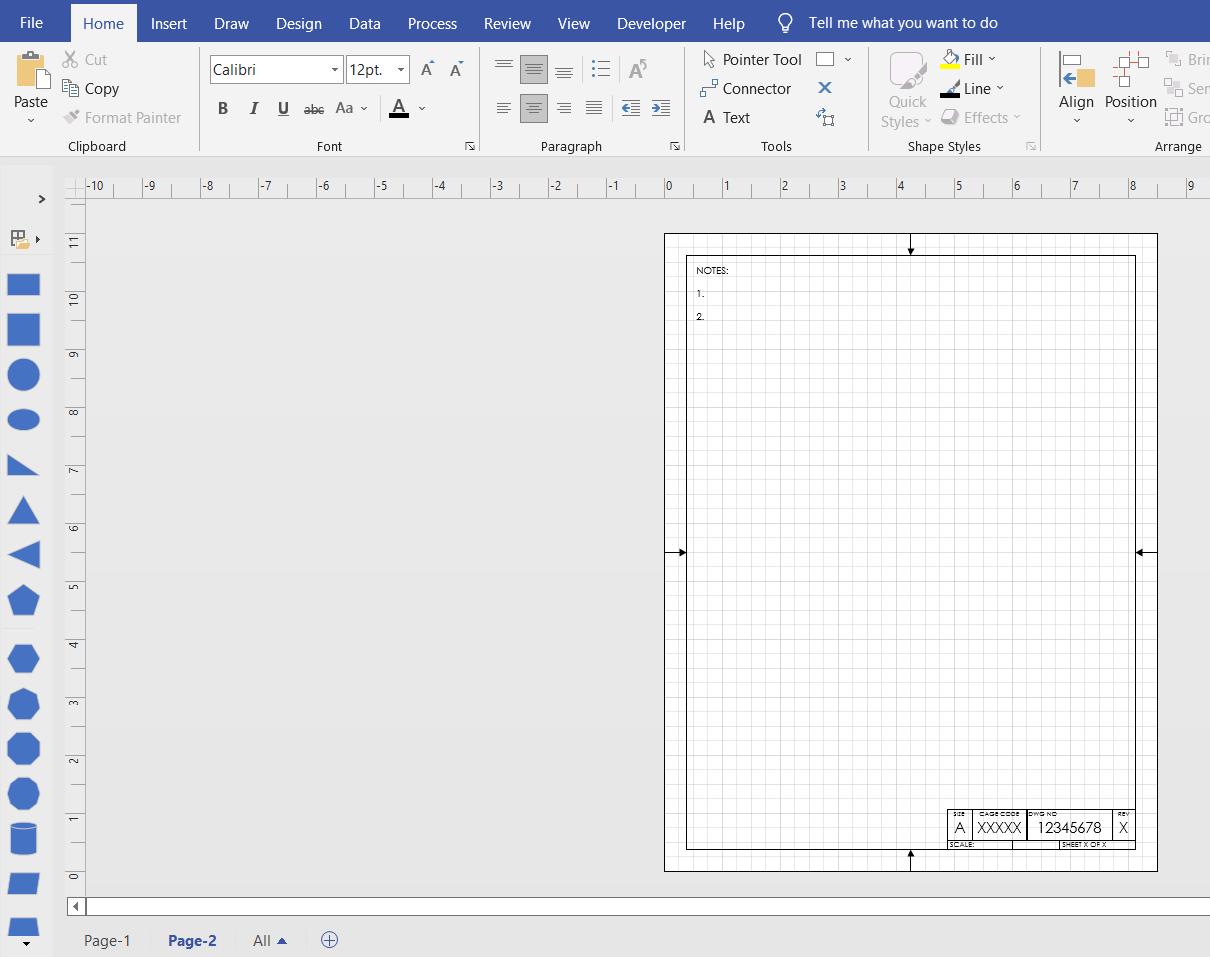Click the Paste clipboard icon
1210x957 pixels.
[31, 71]
